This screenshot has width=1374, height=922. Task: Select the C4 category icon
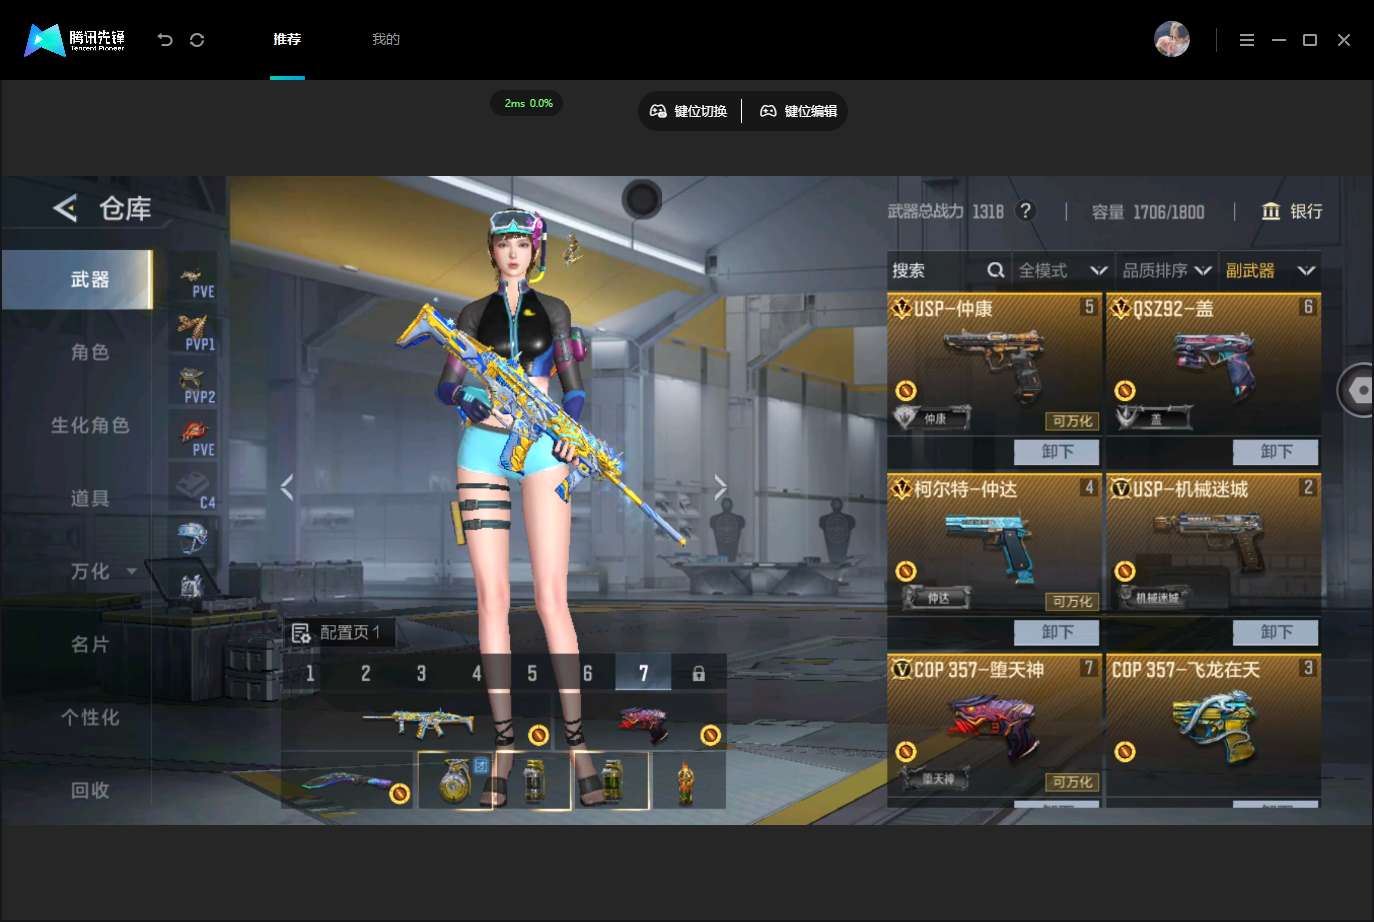193,490
